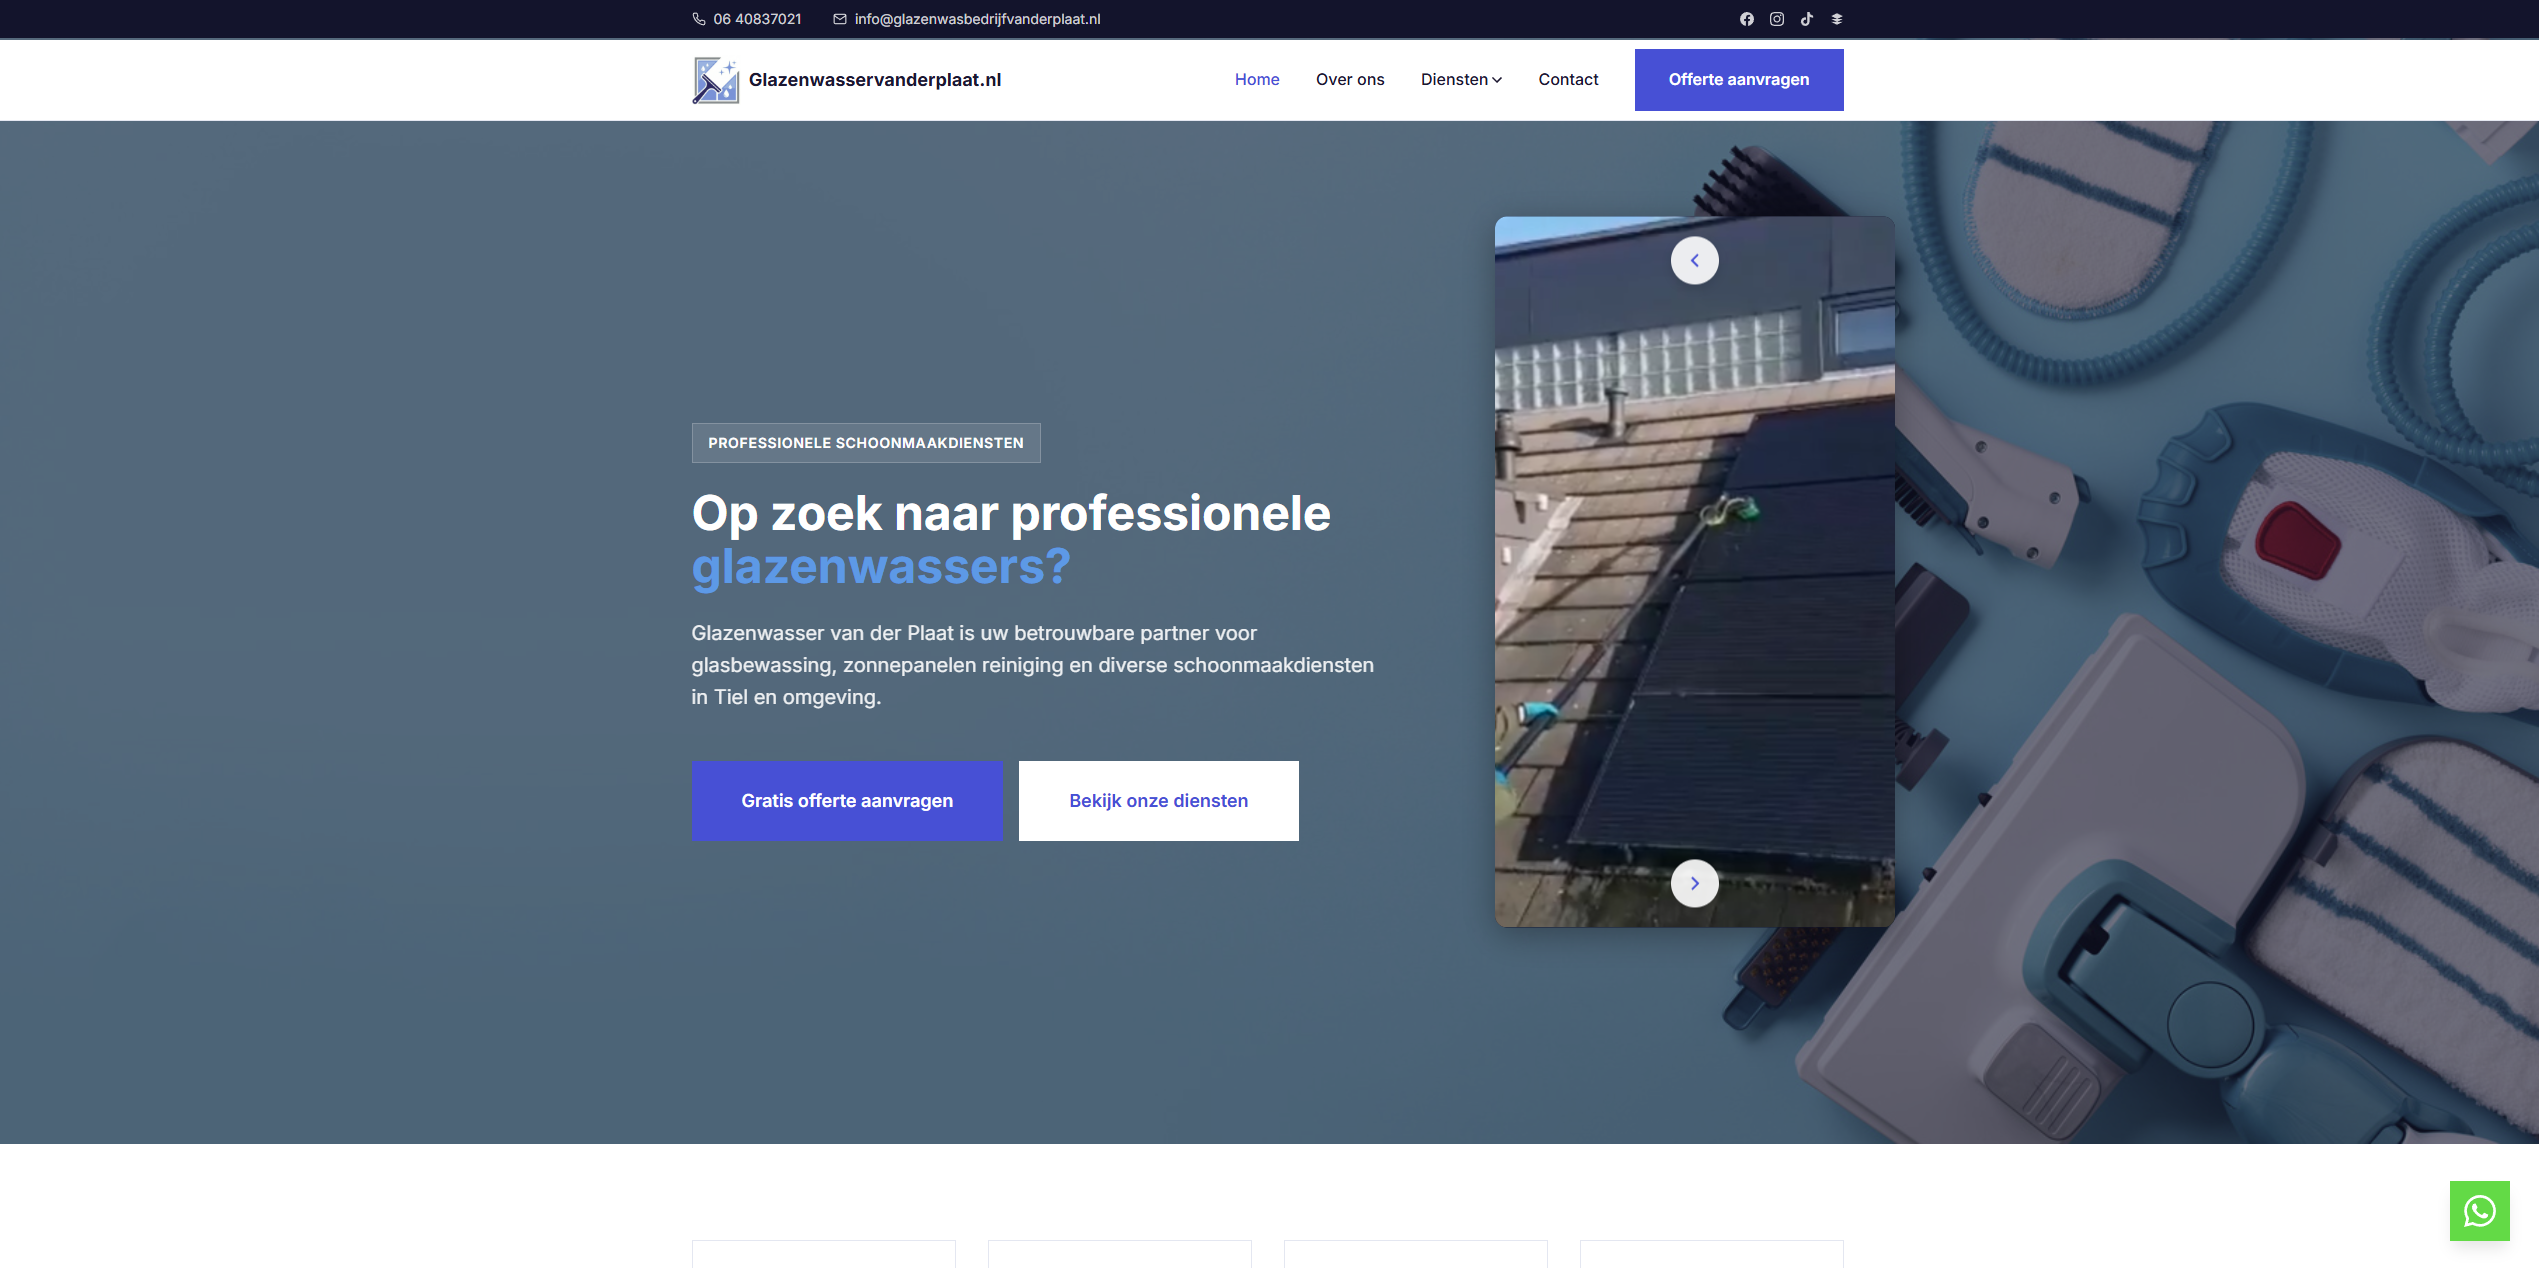Screen dimensions: 2539x1268
Task: Open the TikTok icon in top bar
Action: pos(1807,18)
